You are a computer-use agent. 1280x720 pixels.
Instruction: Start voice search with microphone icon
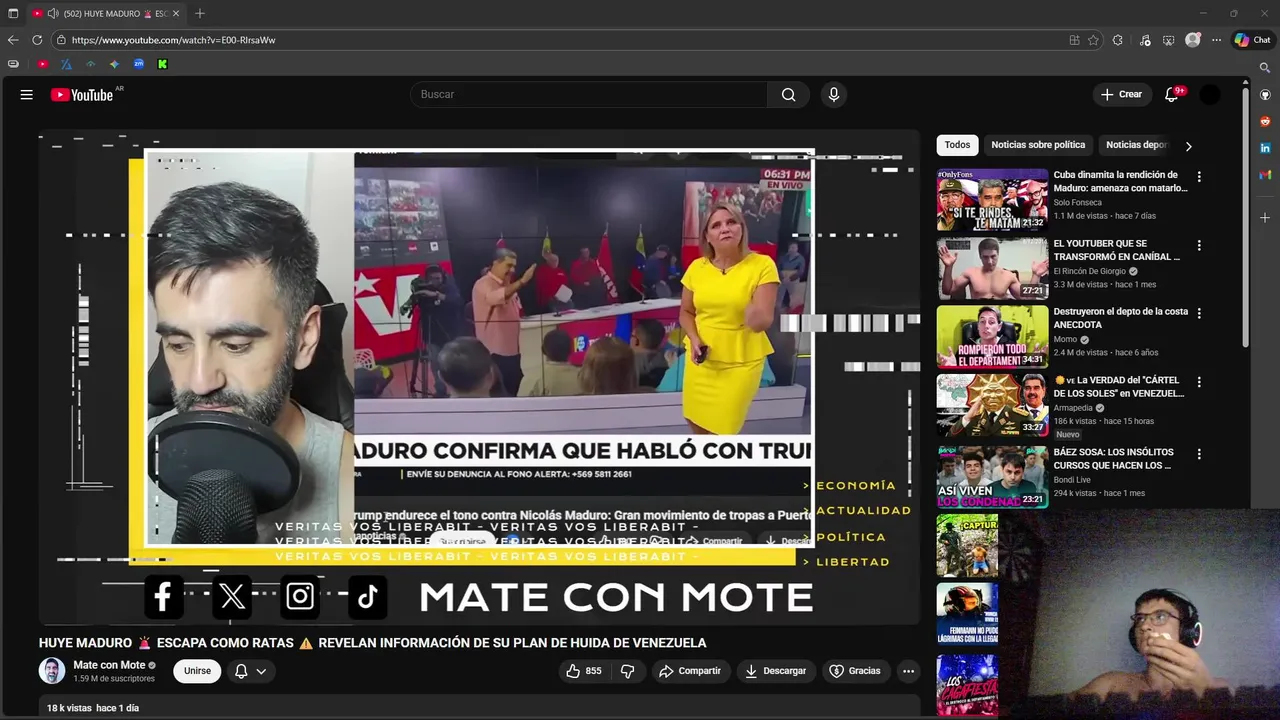coord(834,94)
